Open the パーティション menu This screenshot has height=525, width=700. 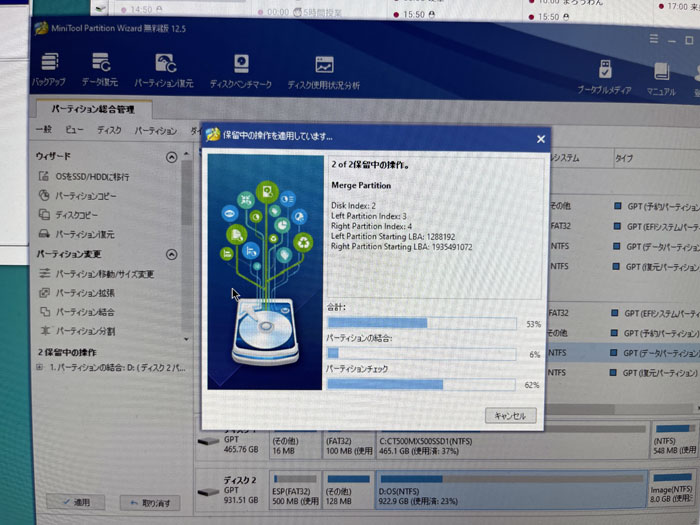click(x=156, y=131)
